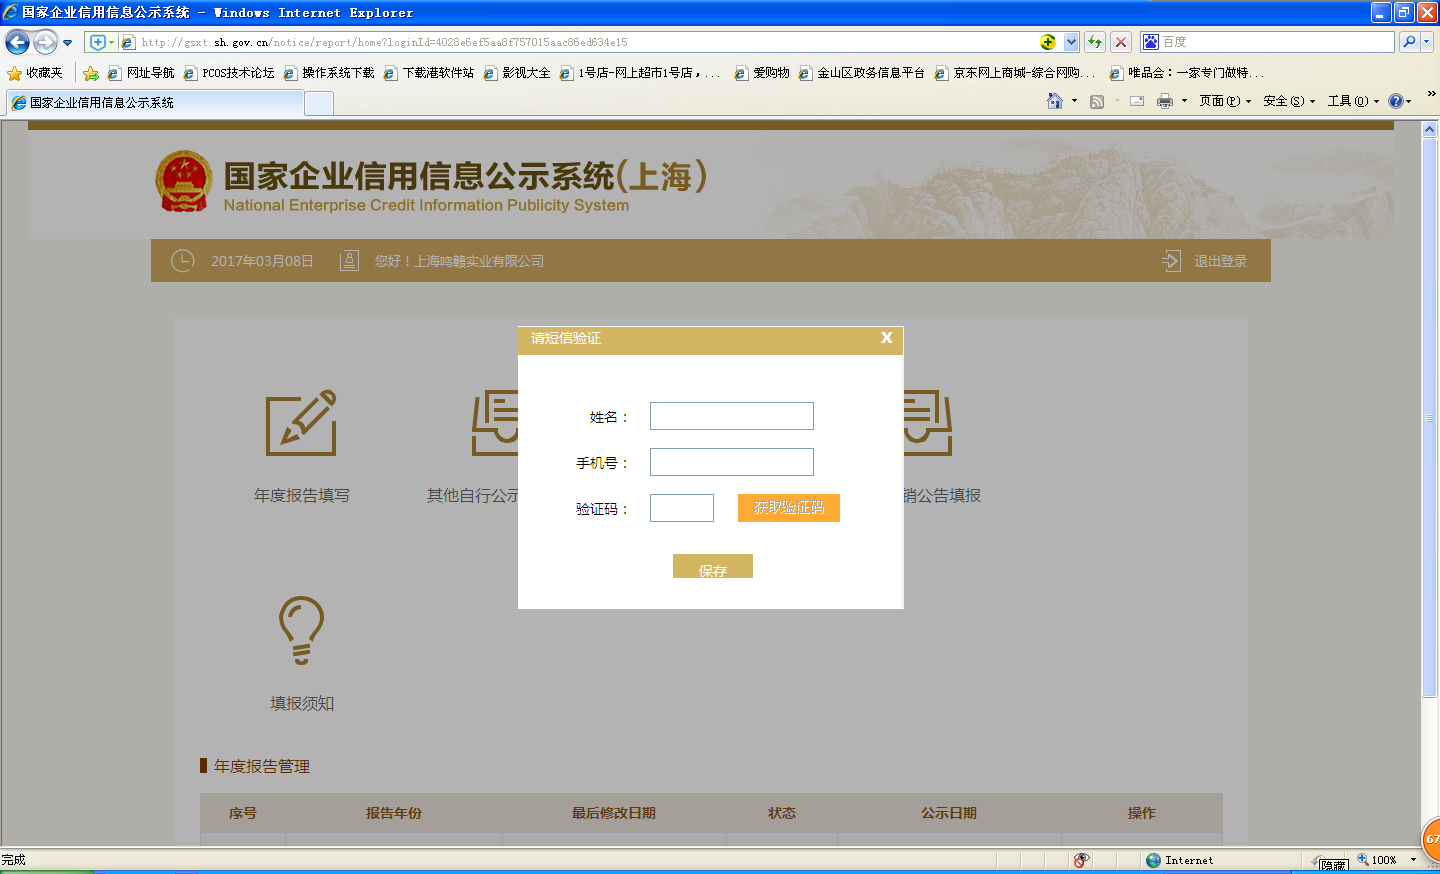This screenshot has height=874, width=1440.
Task: Open the 安全(S) dropdown menu
Action: (x=1288, y=101)
